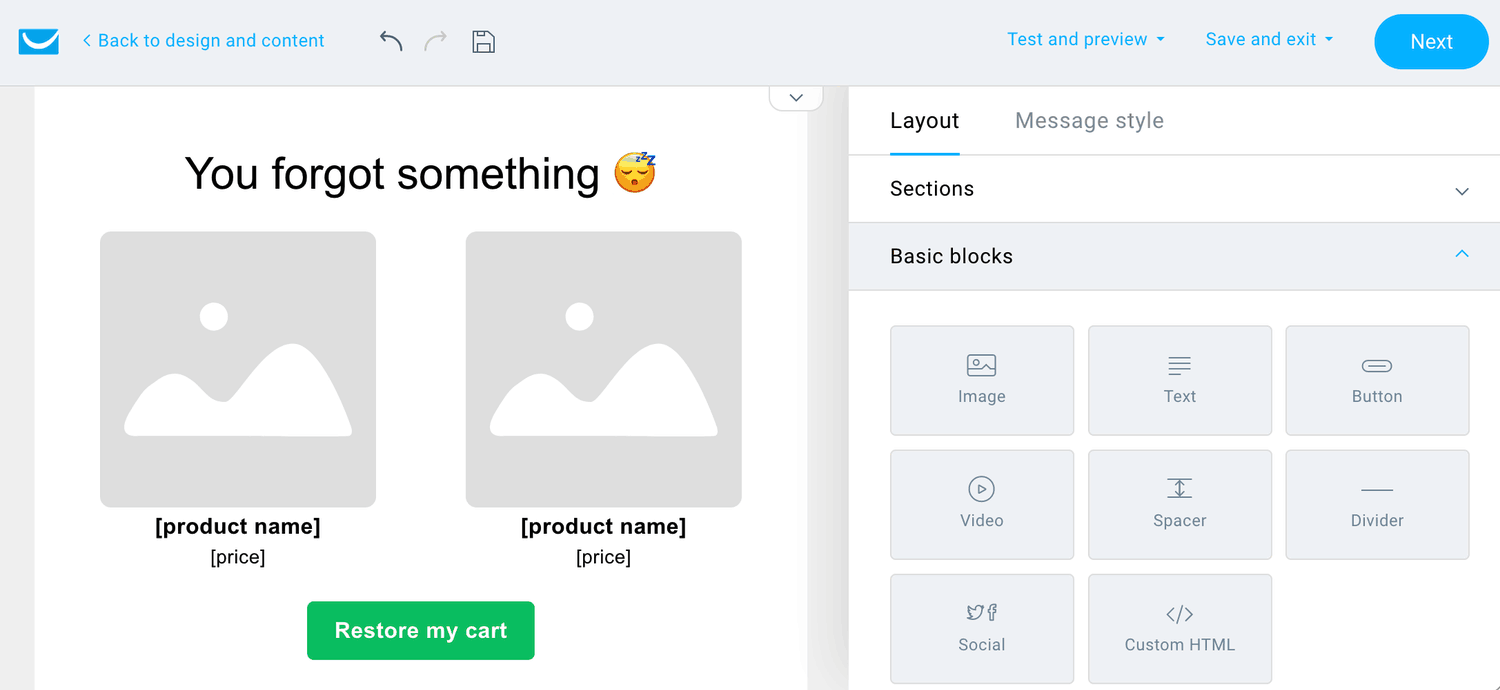The image size is (1500, 690).
Task: Expand the Sections panel
Action: point(1174,189)
